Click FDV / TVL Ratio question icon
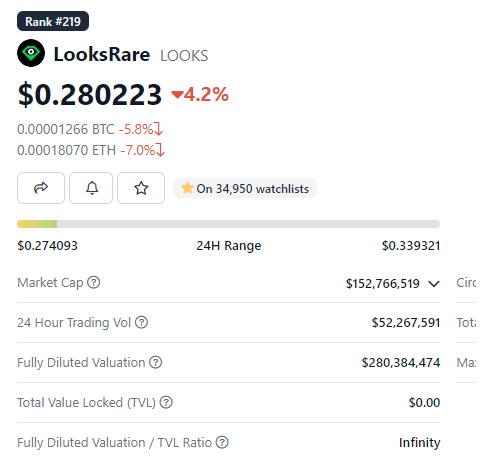This screenshot has height=459, width=497. [x=222, y=442]
